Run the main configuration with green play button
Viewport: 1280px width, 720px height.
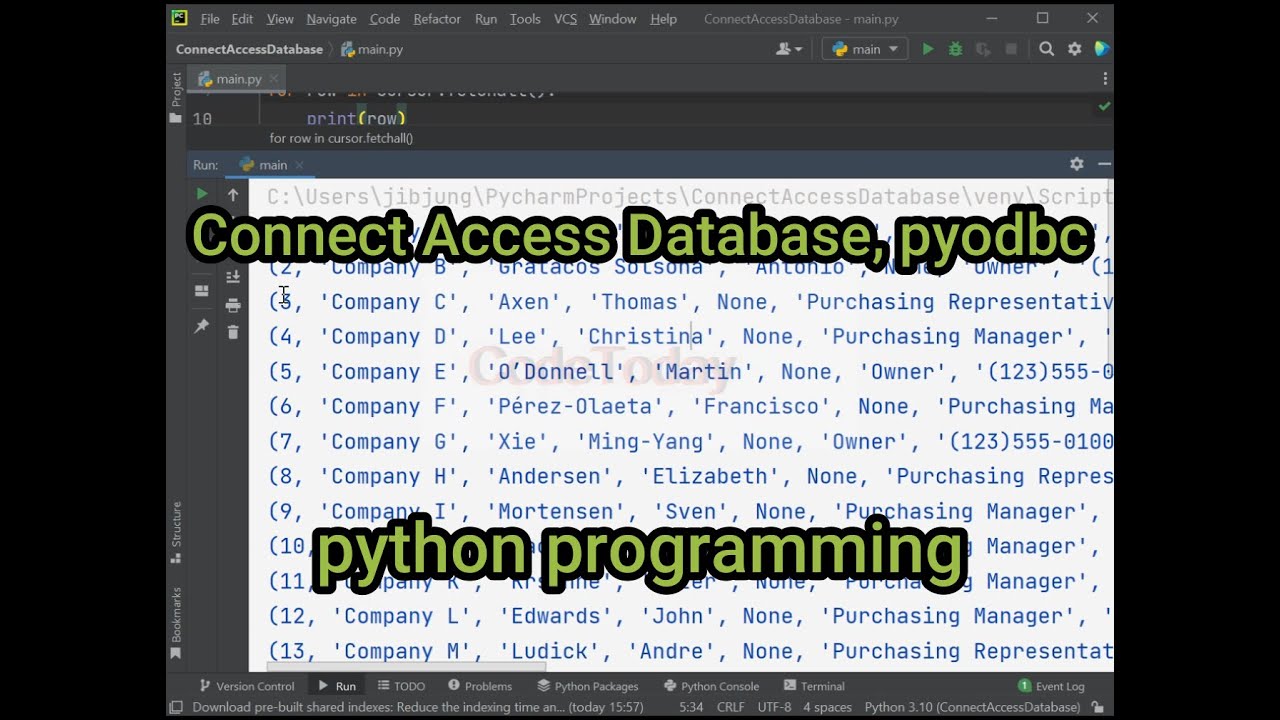928,49
